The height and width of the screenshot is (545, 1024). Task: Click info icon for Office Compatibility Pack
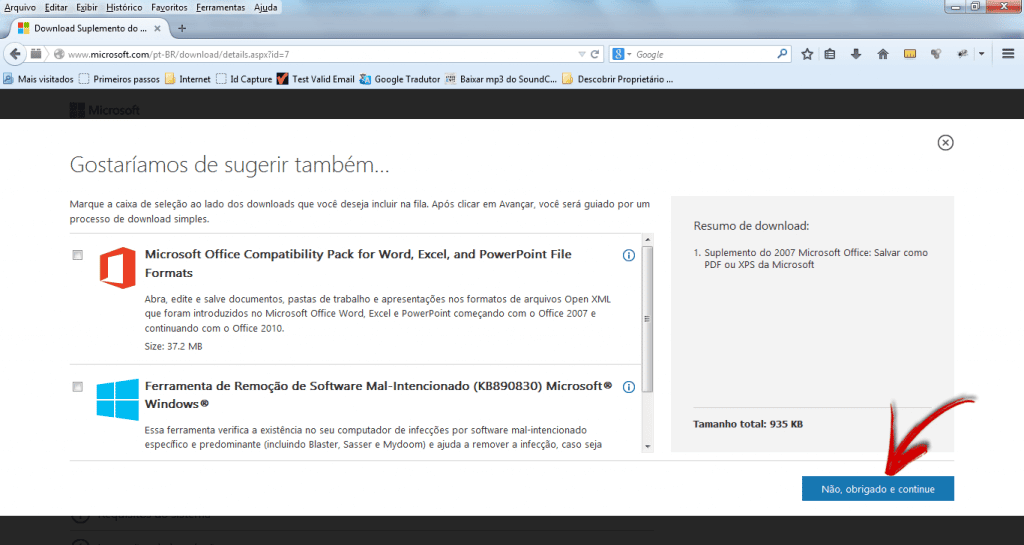[628, 255]
